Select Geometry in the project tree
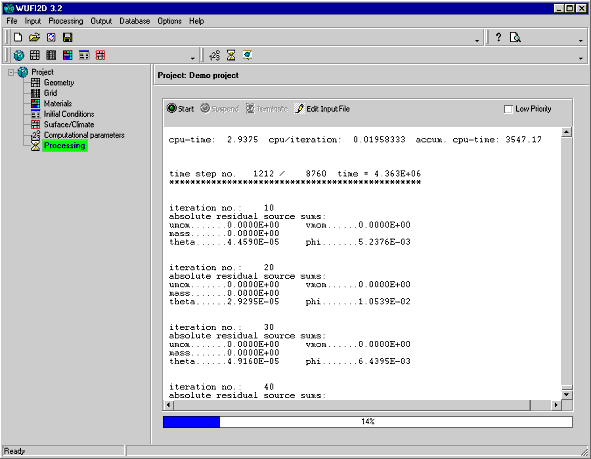Image resolution: width=591 pixels, height=459 pixels. click(58, 83)
